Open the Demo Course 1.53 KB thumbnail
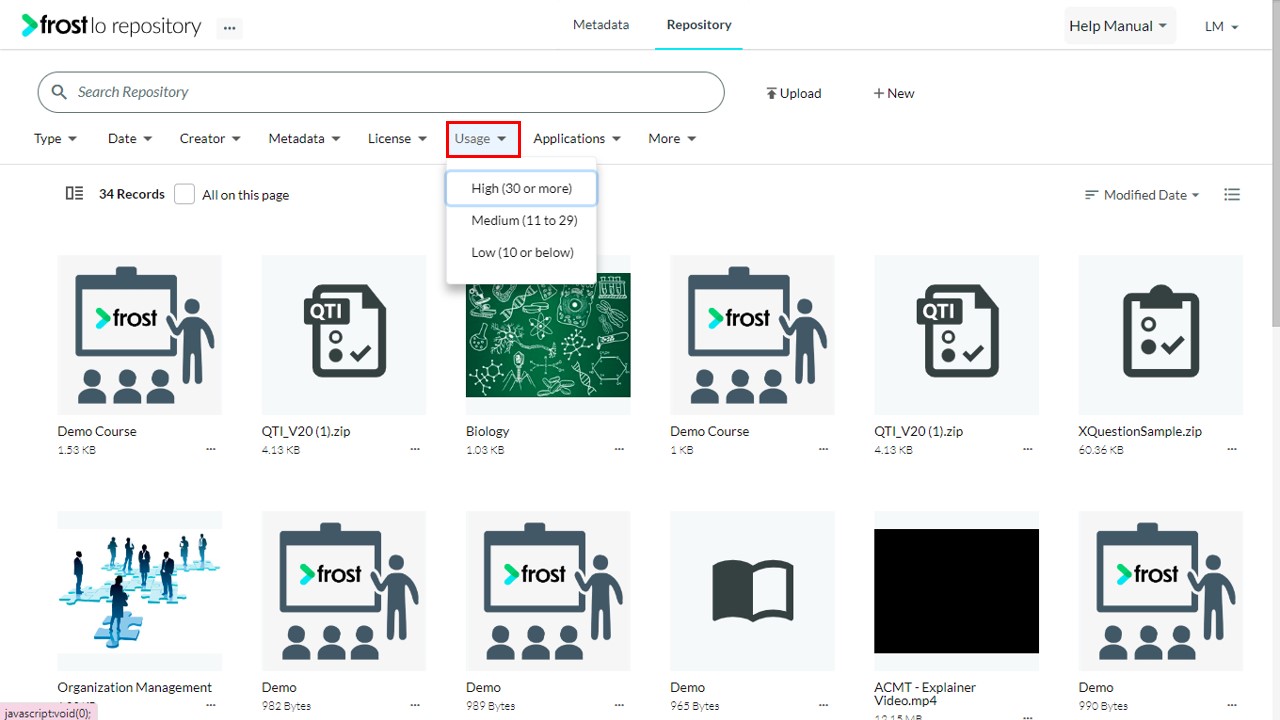1280x720 pixels. click(x=139, y=335)
